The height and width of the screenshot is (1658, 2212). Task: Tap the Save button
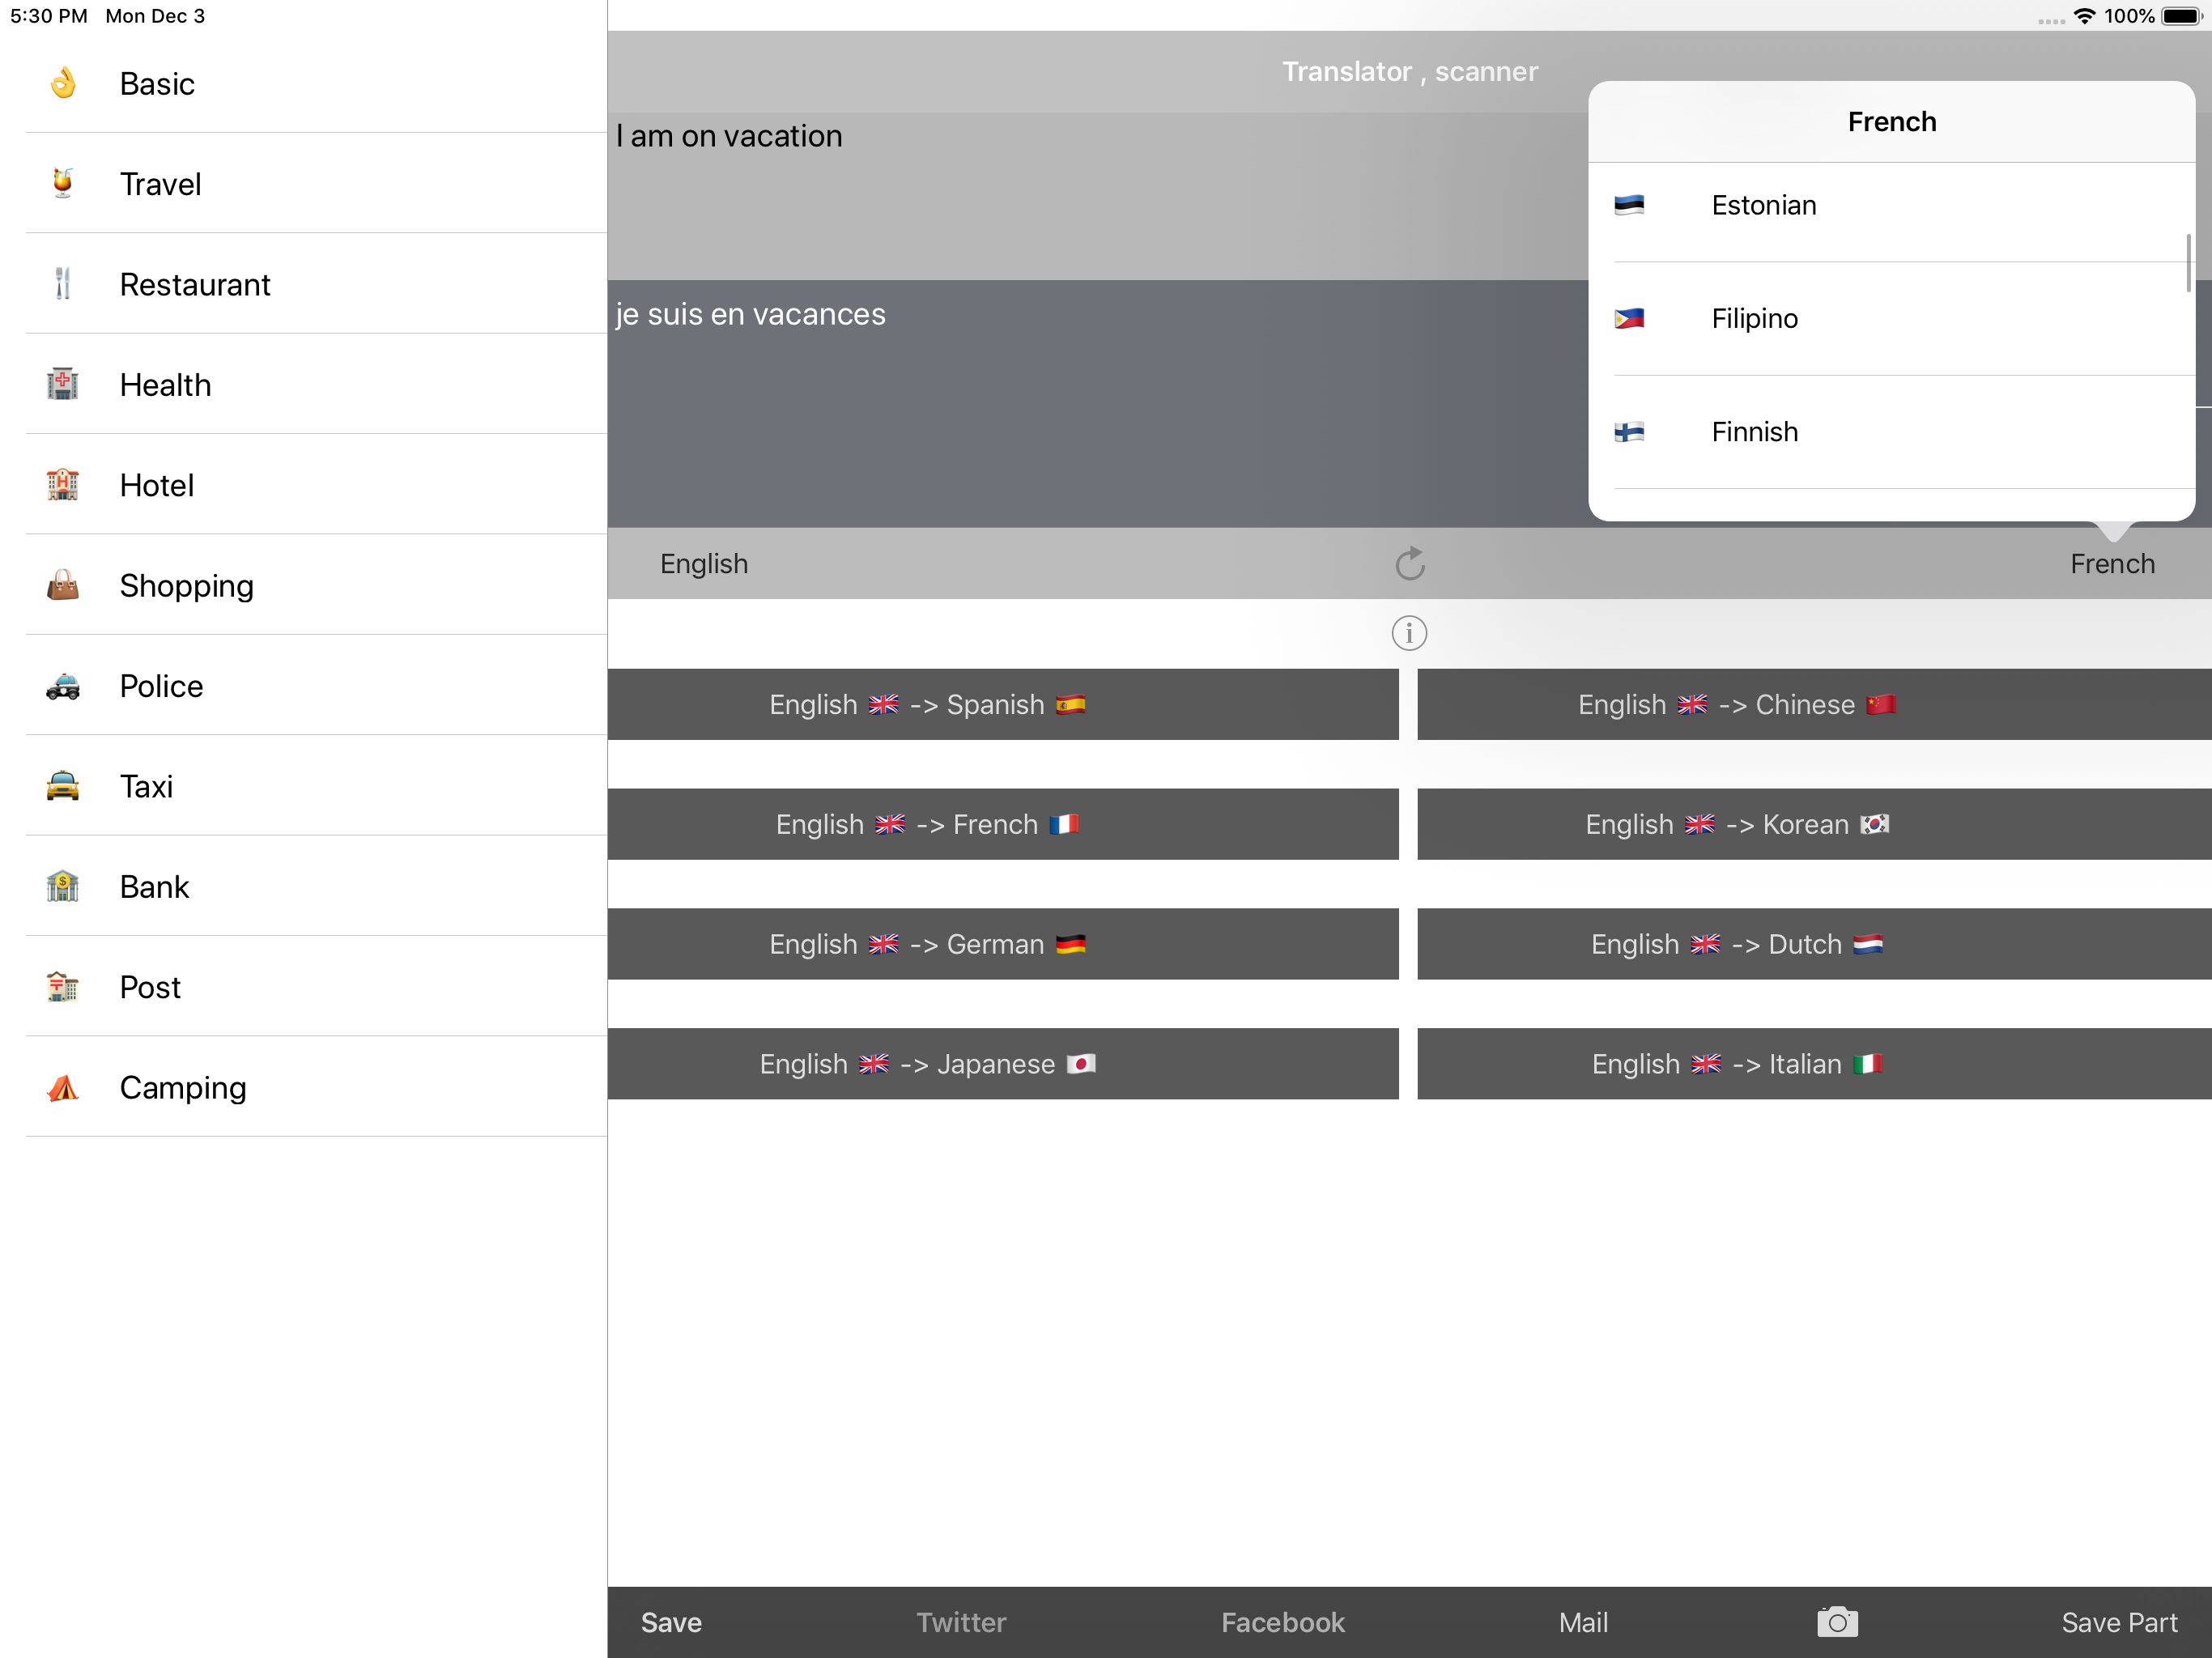point(671,1622)
